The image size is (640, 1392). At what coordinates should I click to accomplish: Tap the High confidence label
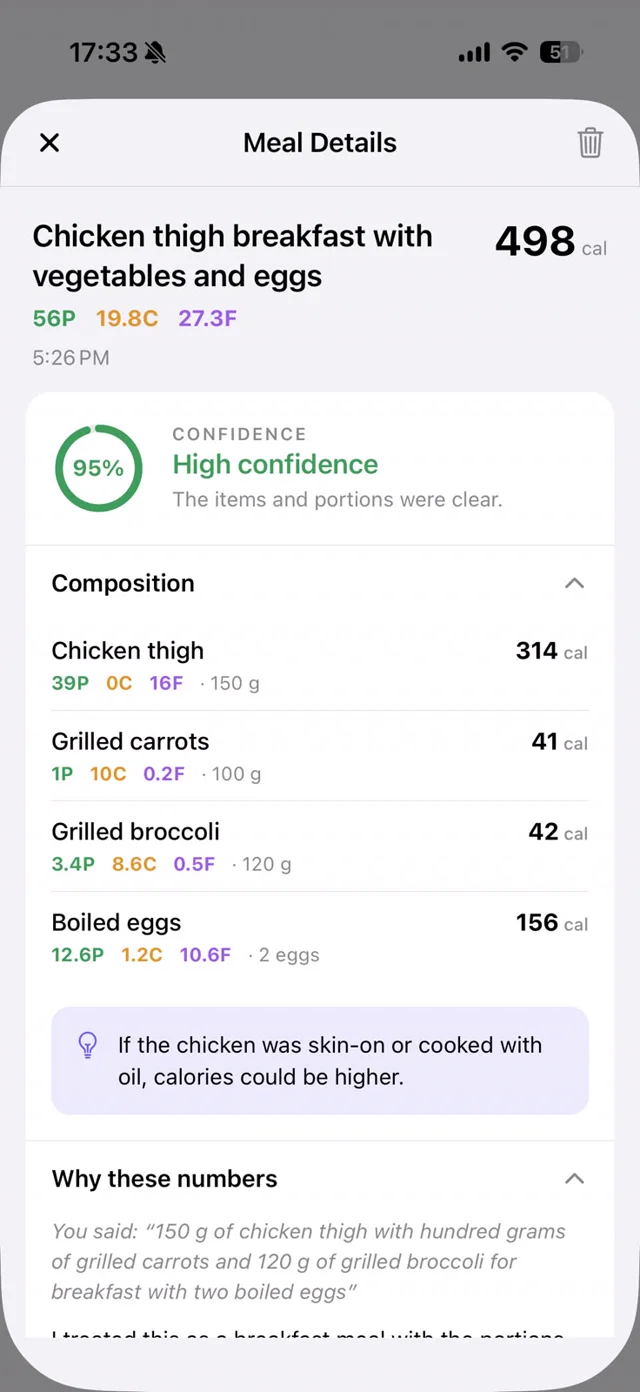[275, 464]
